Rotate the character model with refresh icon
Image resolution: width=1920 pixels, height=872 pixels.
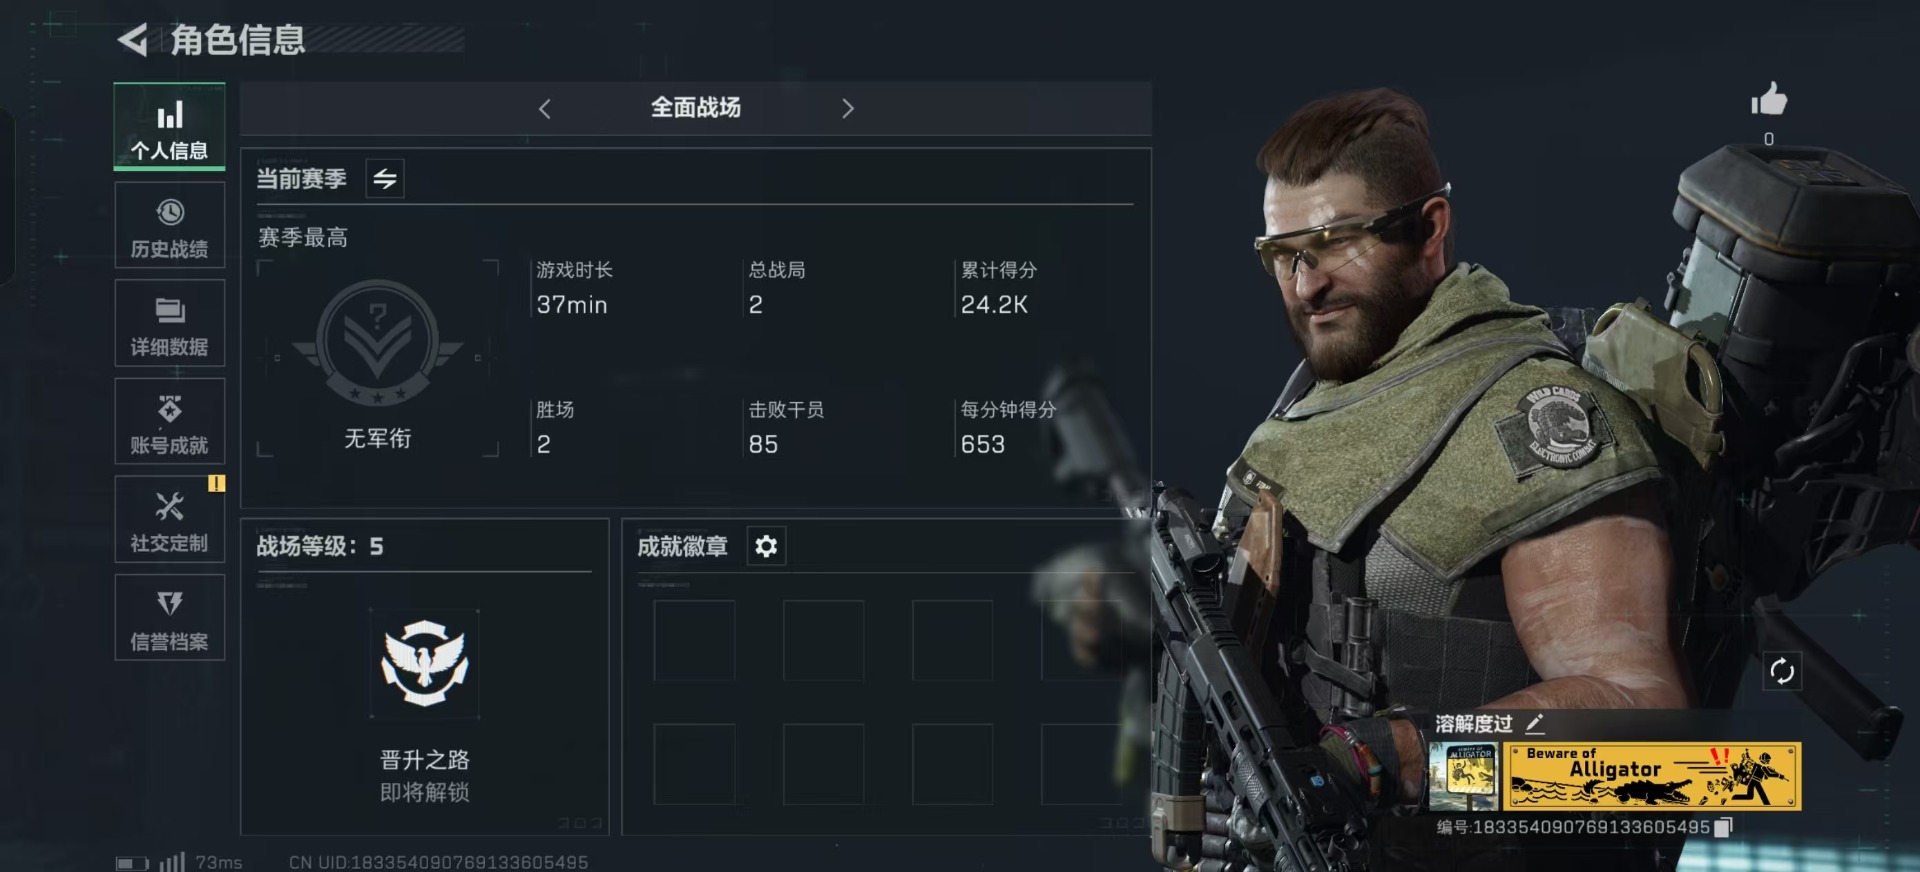tap(1782, 671)
